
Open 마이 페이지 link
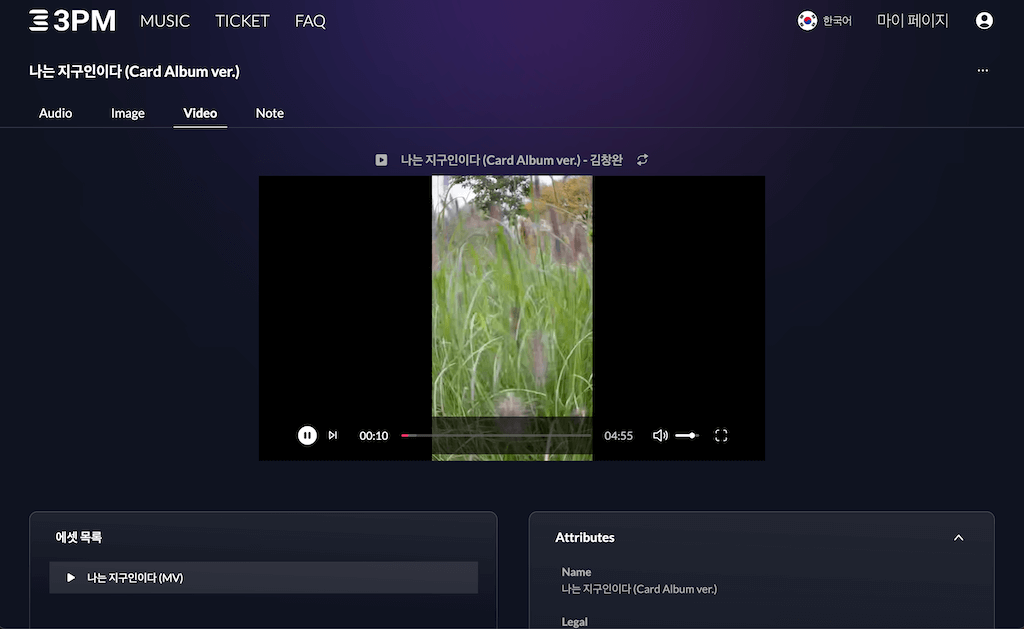912,21
